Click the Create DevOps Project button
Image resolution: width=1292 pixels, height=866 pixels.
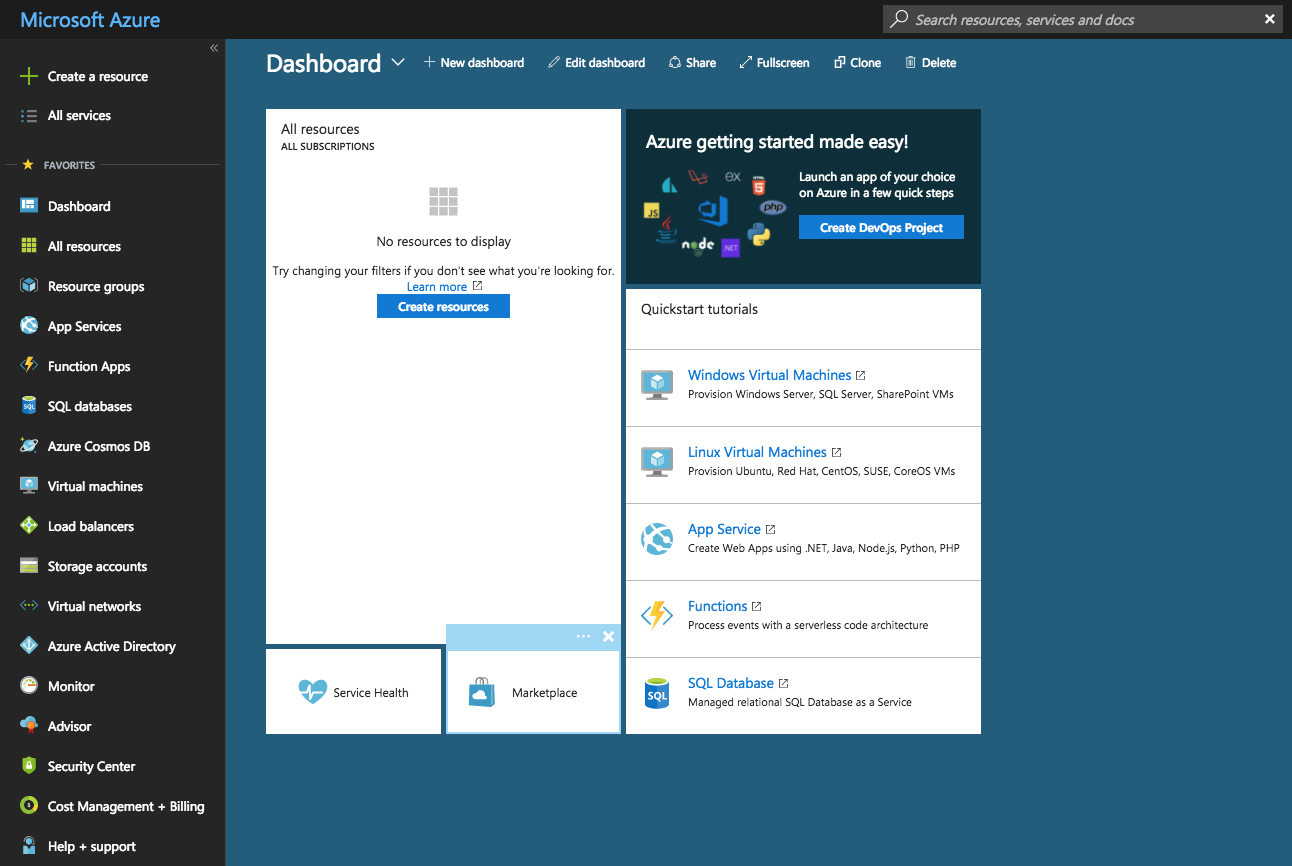click(880, 227)
